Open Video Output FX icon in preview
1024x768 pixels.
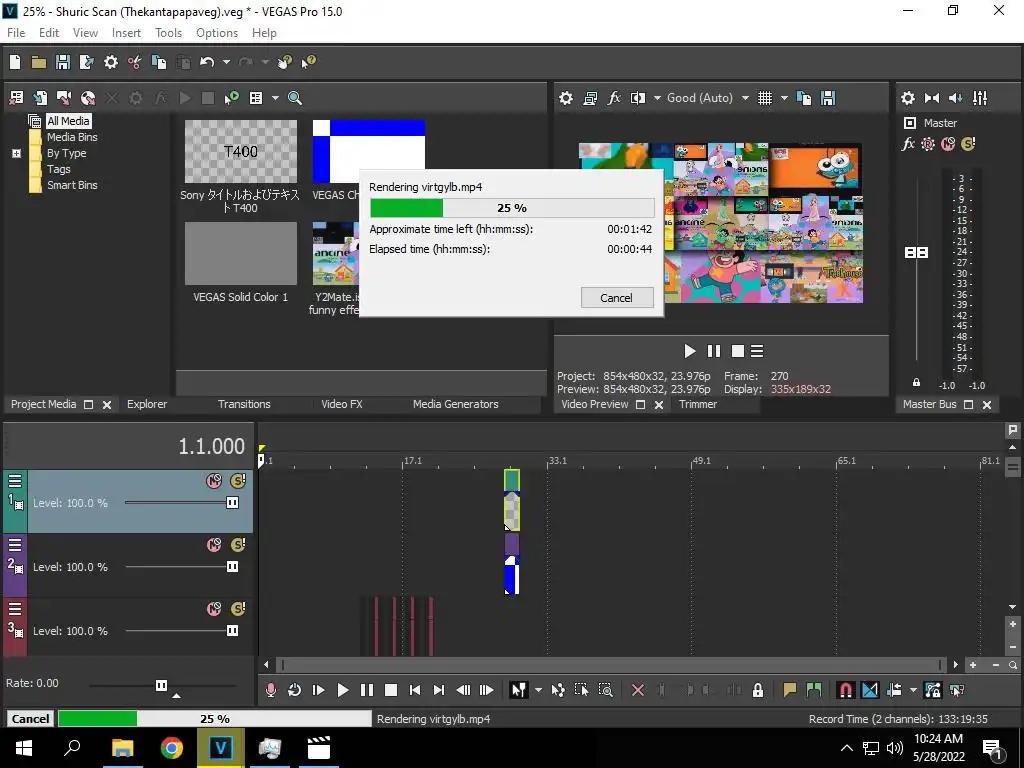pyautogui.click(x=614, y=98)
